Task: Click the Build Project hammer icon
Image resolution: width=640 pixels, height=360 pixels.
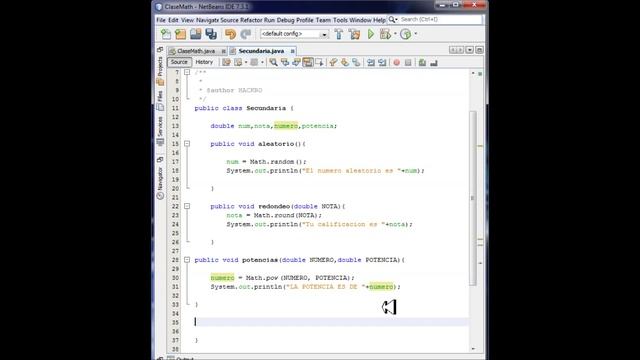Action: (x=339, y=34)
